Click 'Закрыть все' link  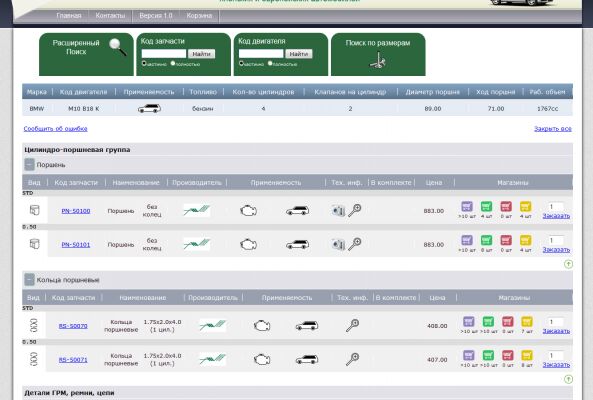click(x=553, y=129)
